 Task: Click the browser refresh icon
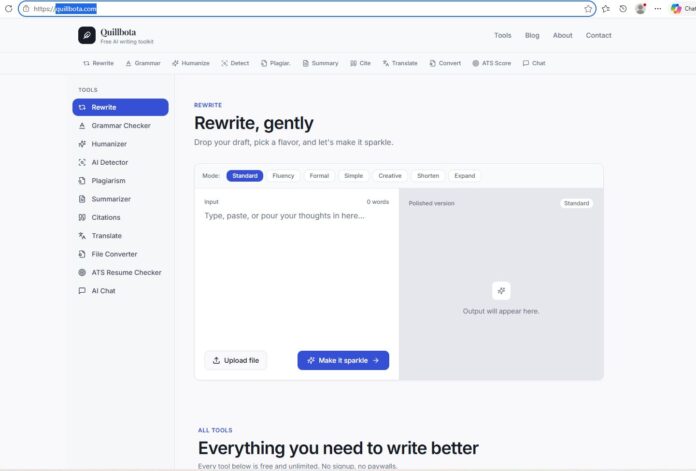(8, 8)
